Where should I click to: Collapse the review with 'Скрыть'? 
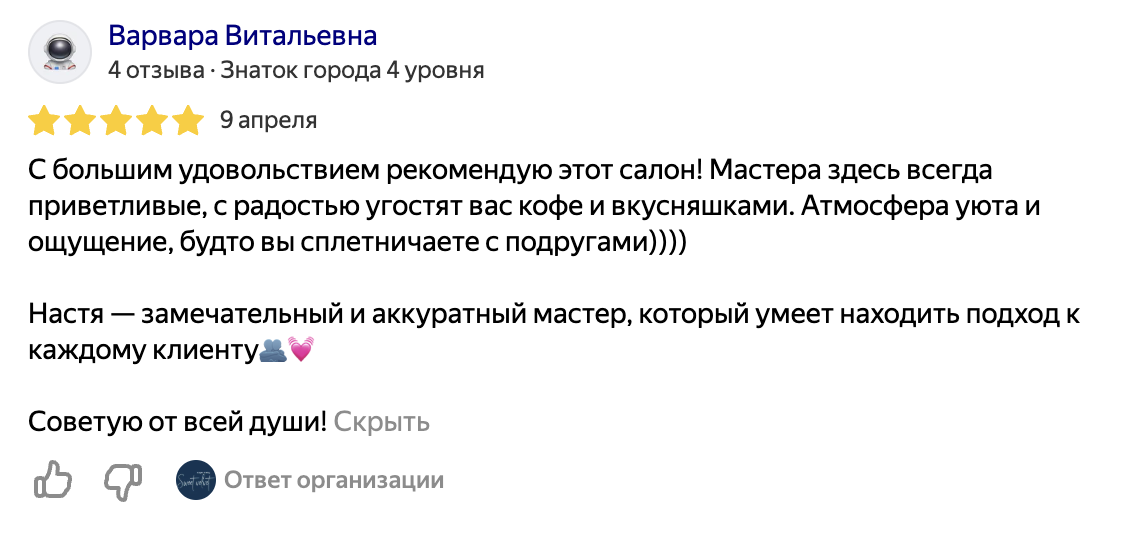(x=381, y=422)
